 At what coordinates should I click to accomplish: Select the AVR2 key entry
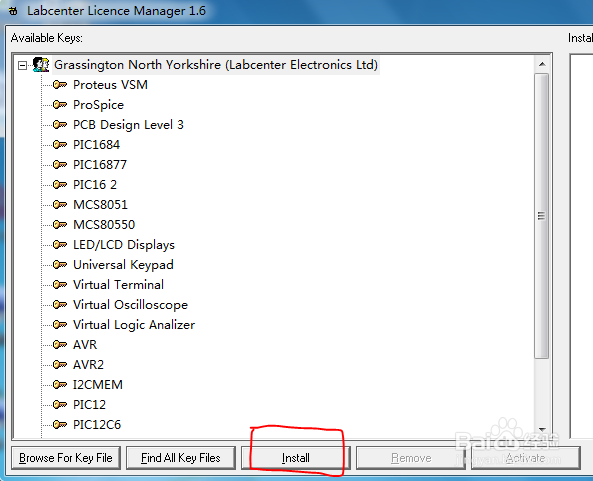(88, 365)
